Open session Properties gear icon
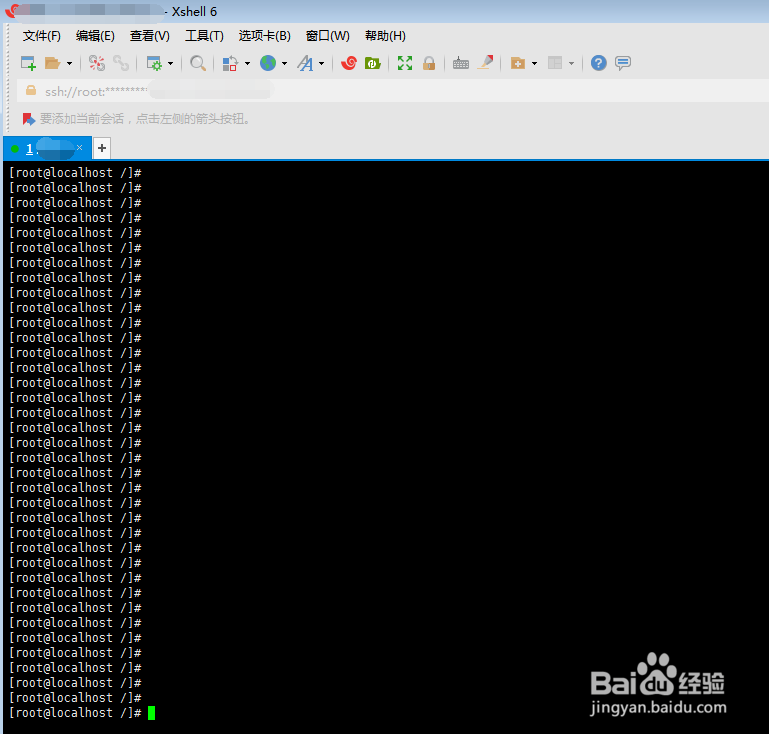The width and height of the screenshot is (769, 734). pos(154,63)
